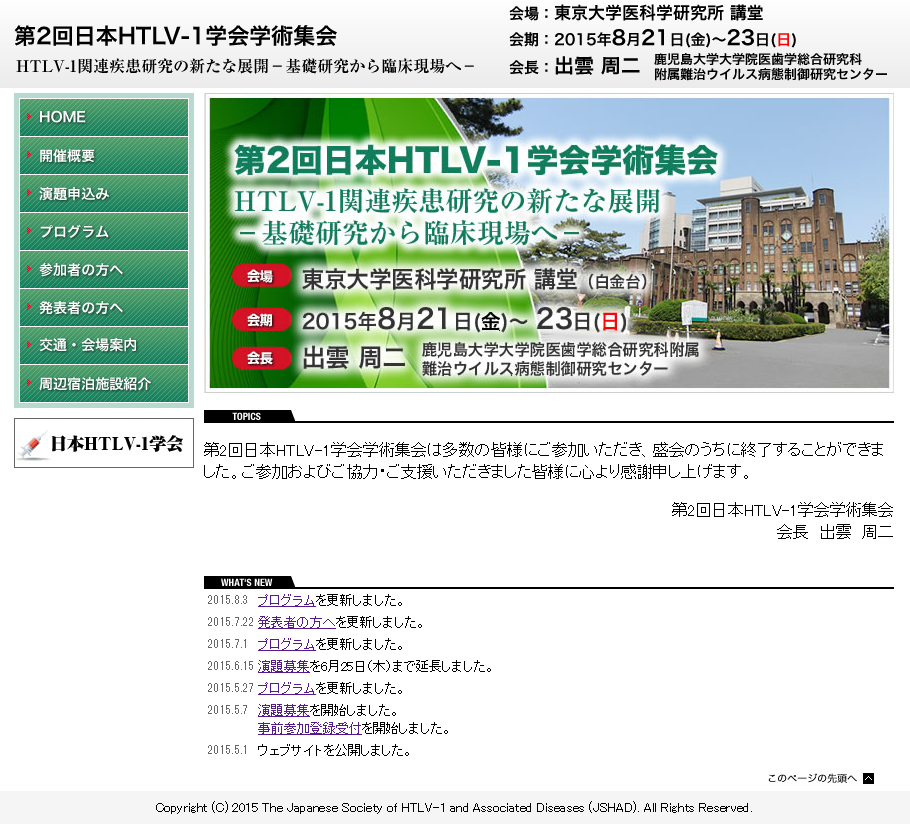Click the 日本HTLV-1学会 banner
The image size is (910, 826).
(104, 443)
